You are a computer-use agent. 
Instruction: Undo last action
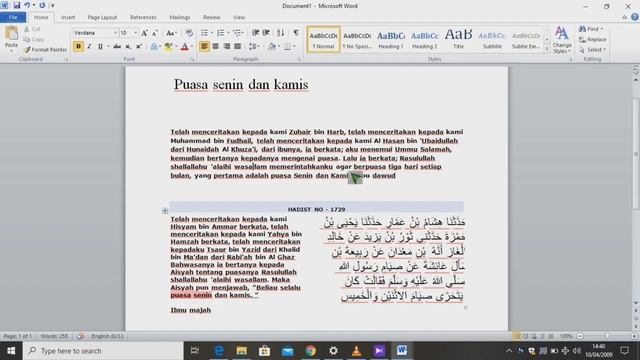pos(27,6)
